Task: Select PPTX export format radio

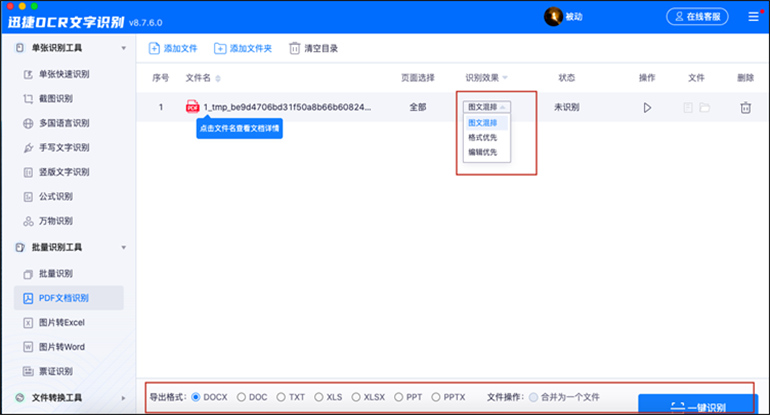Action: (x=436, y=397)
